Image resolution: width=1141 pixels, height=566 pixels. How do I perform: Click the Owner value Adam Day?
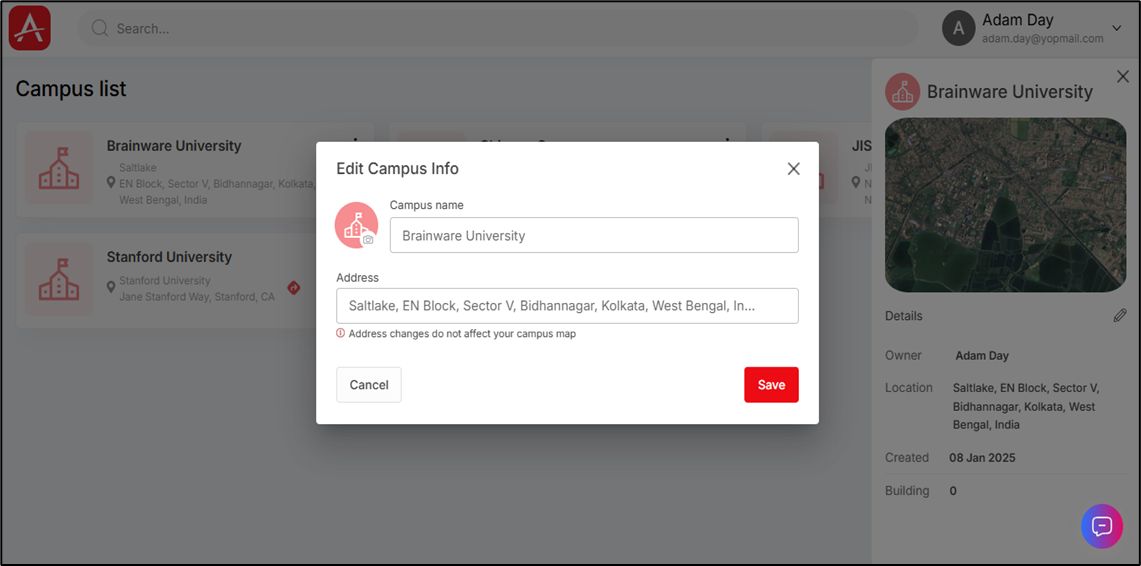[982, 356]
